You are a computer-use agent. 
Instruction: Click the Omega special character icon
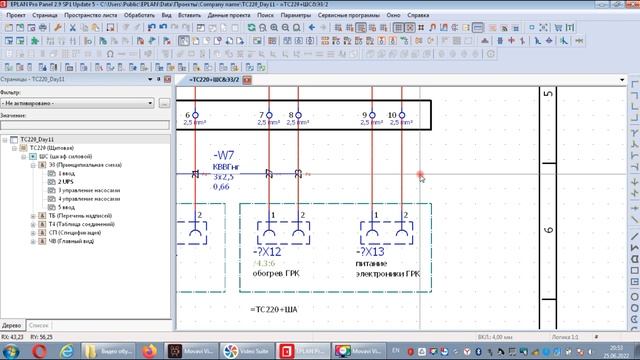[110, 54]
